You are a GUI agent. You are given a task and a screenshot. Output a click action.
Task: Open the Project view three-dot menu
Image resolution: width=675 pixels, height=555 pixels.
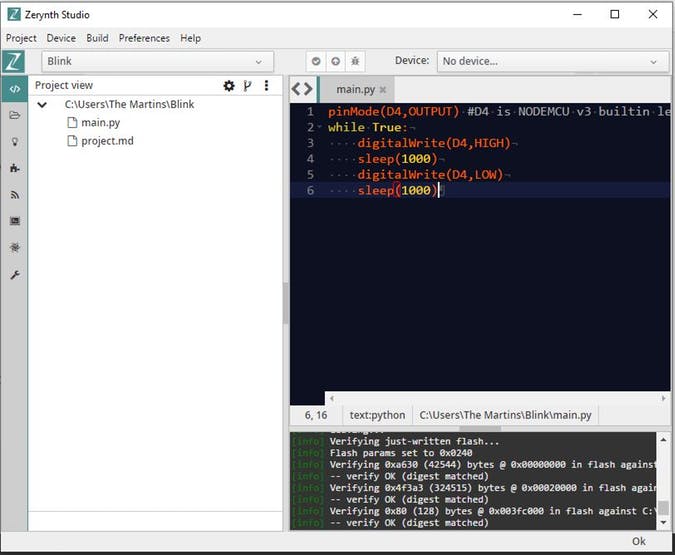(266, 85)
